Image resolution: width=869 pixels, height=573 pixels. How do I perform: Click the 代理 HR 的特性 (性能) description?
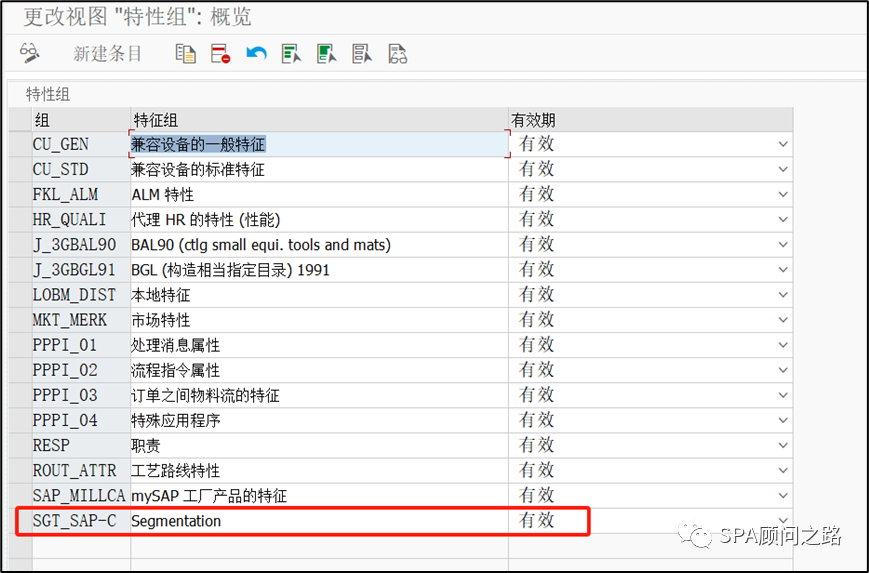(319, 219)
